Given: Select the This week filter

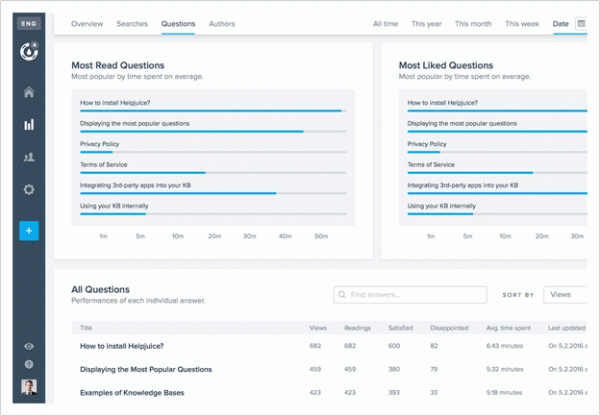Looking at the screenshot, I should [522, 22].
